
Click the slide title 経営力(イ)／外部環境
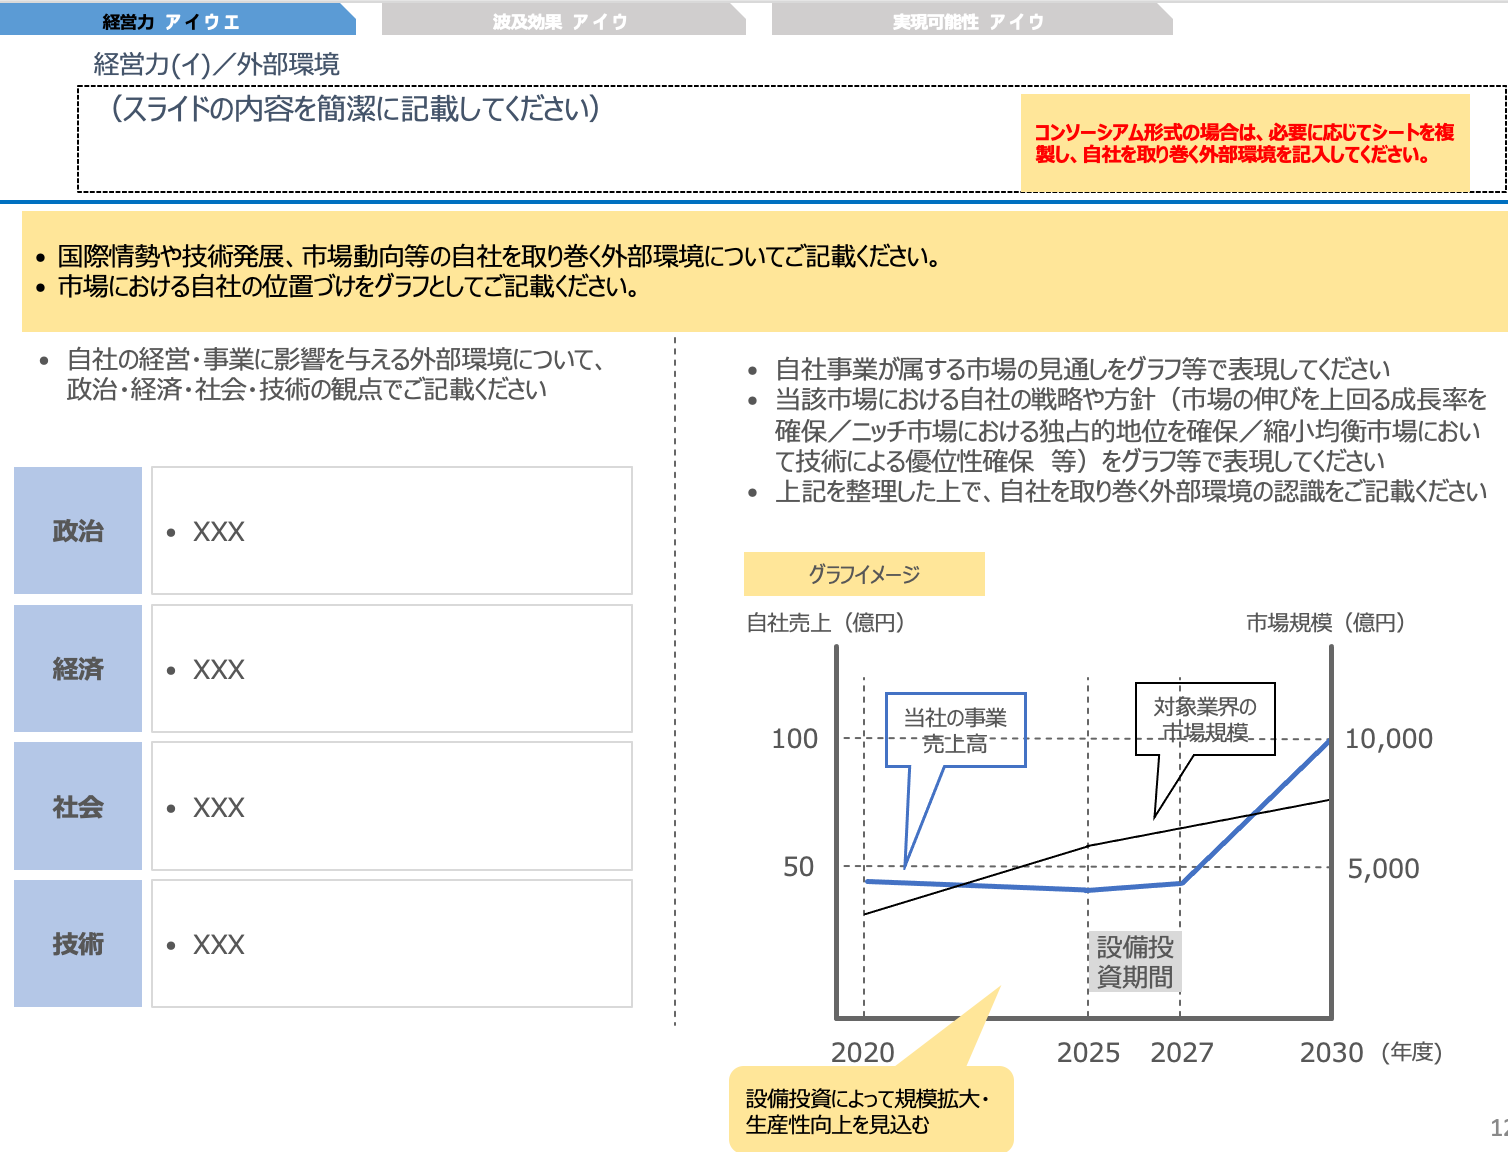[x=213, y=66]
